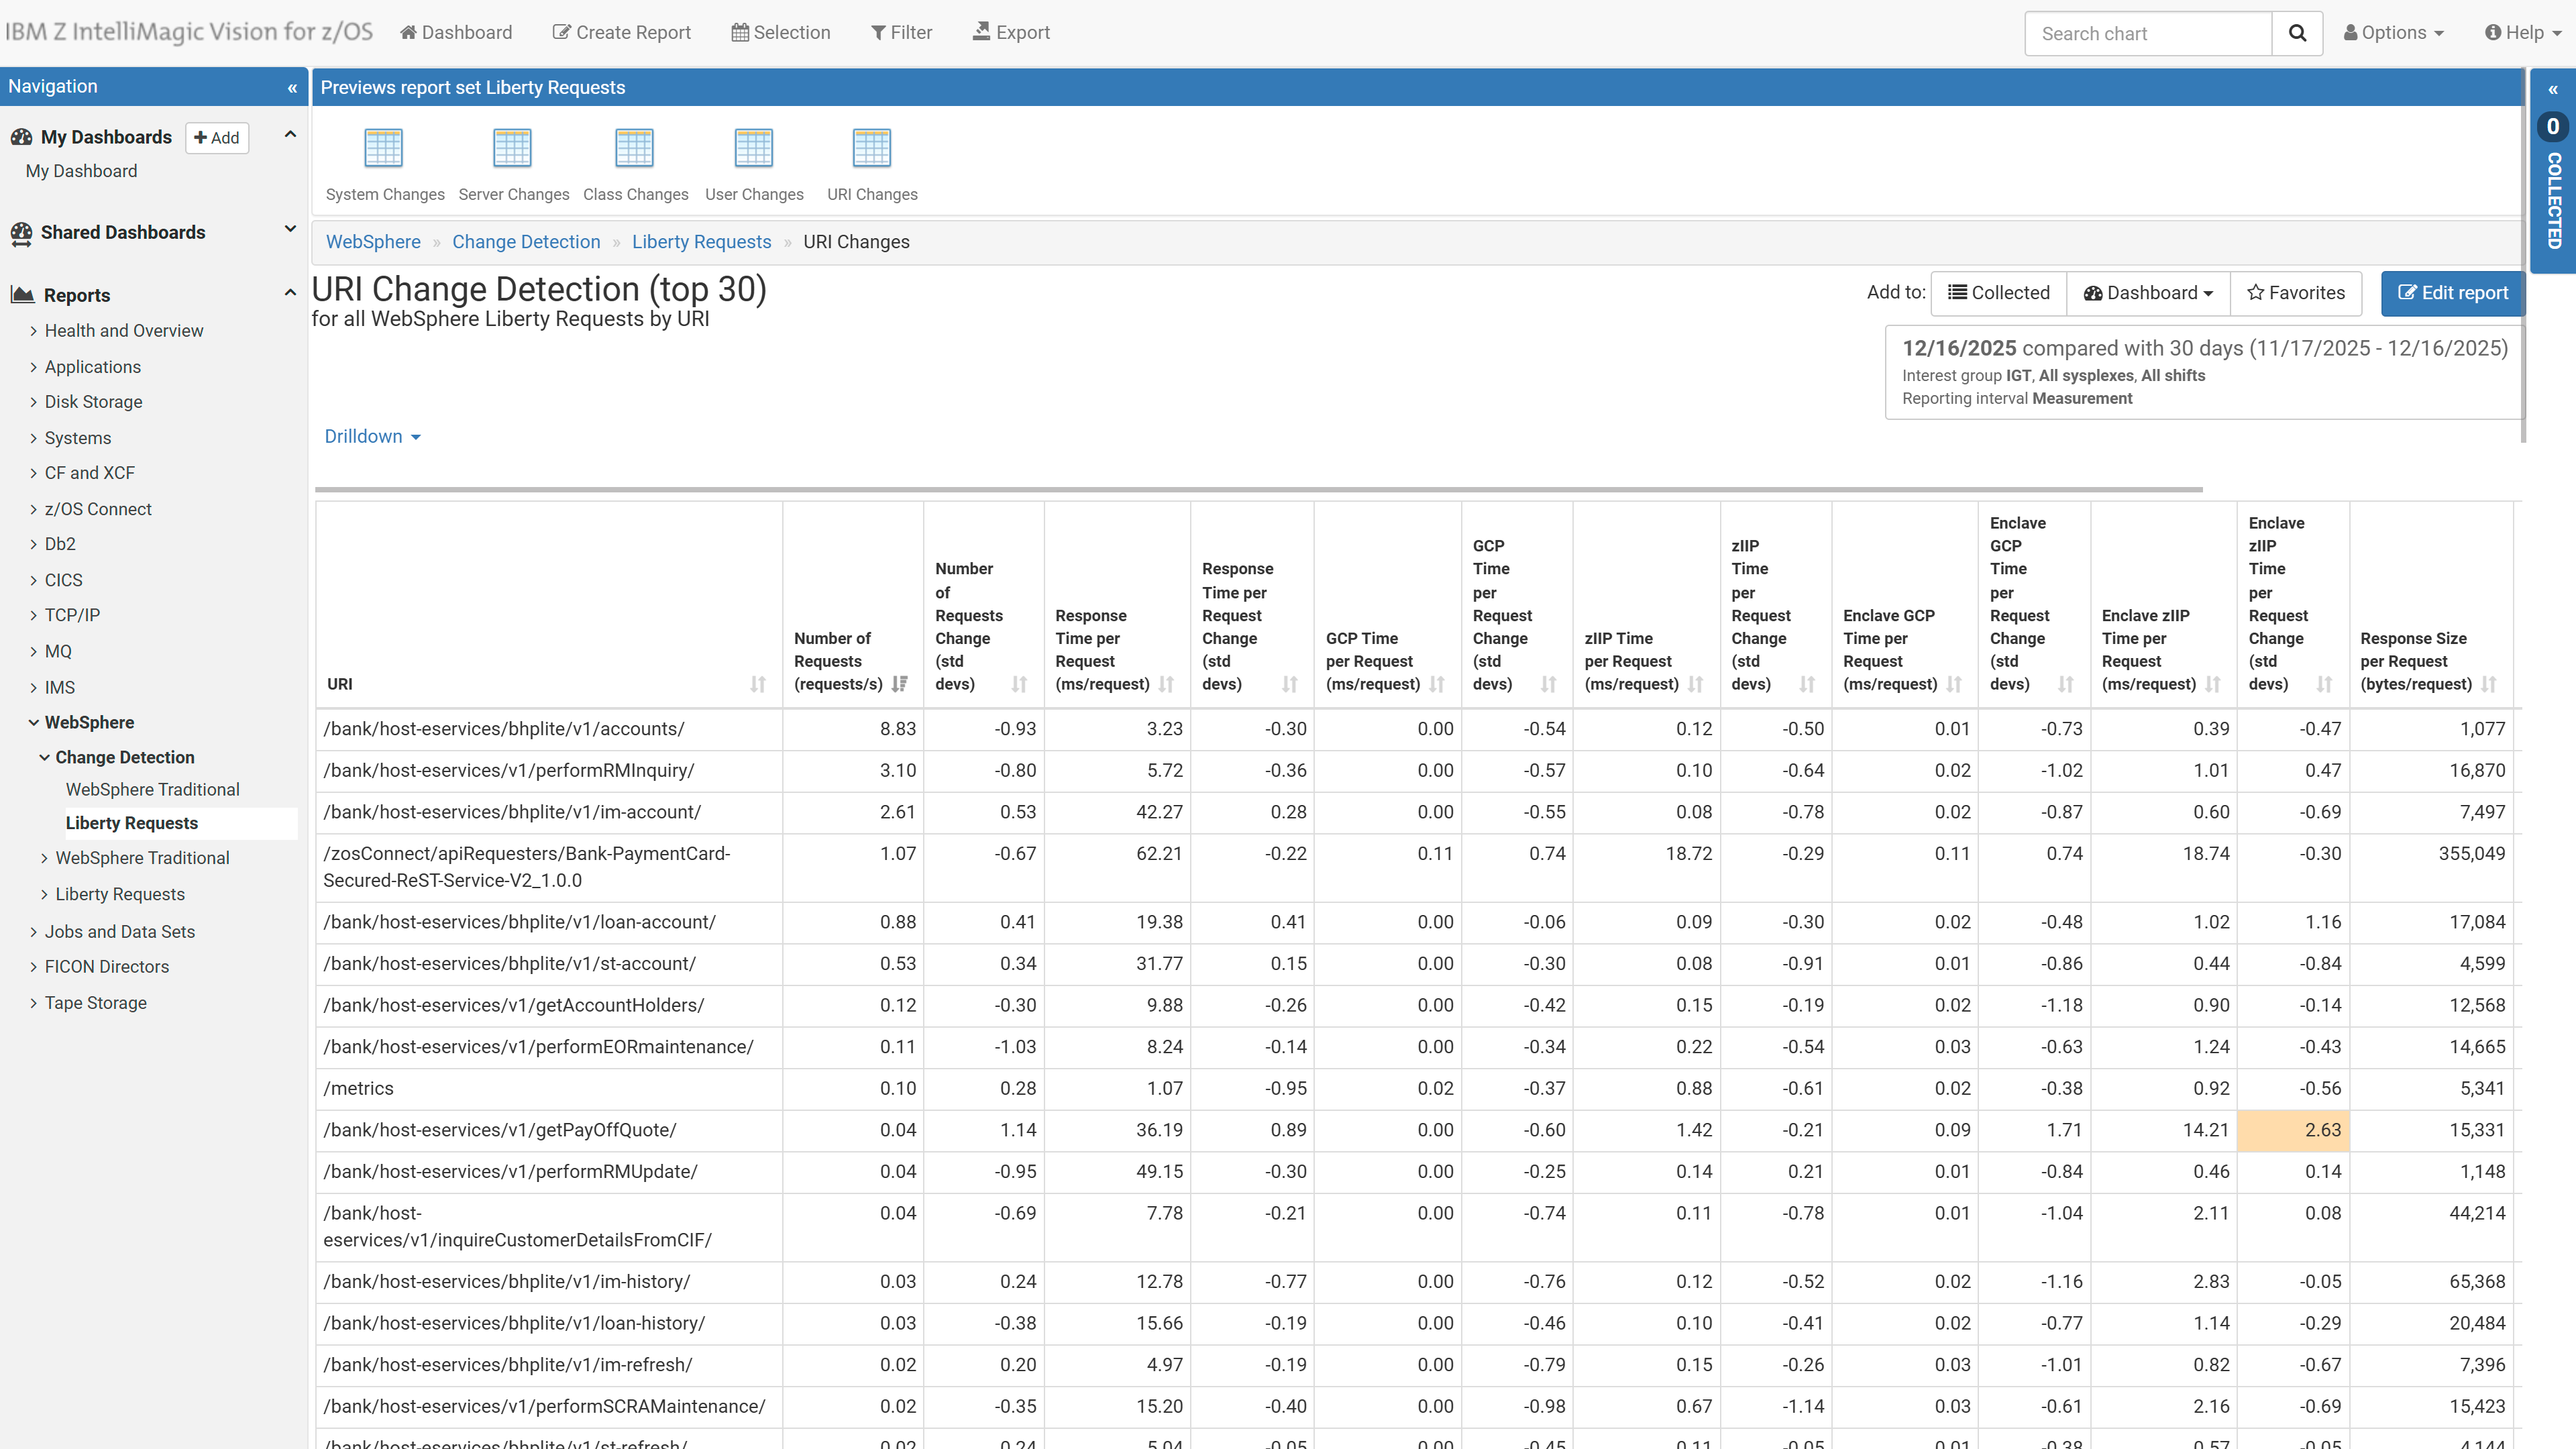Open the User Changes table icon
Image resolution: width=2576 pixels, height=1449 pixels.
point(753,148)
